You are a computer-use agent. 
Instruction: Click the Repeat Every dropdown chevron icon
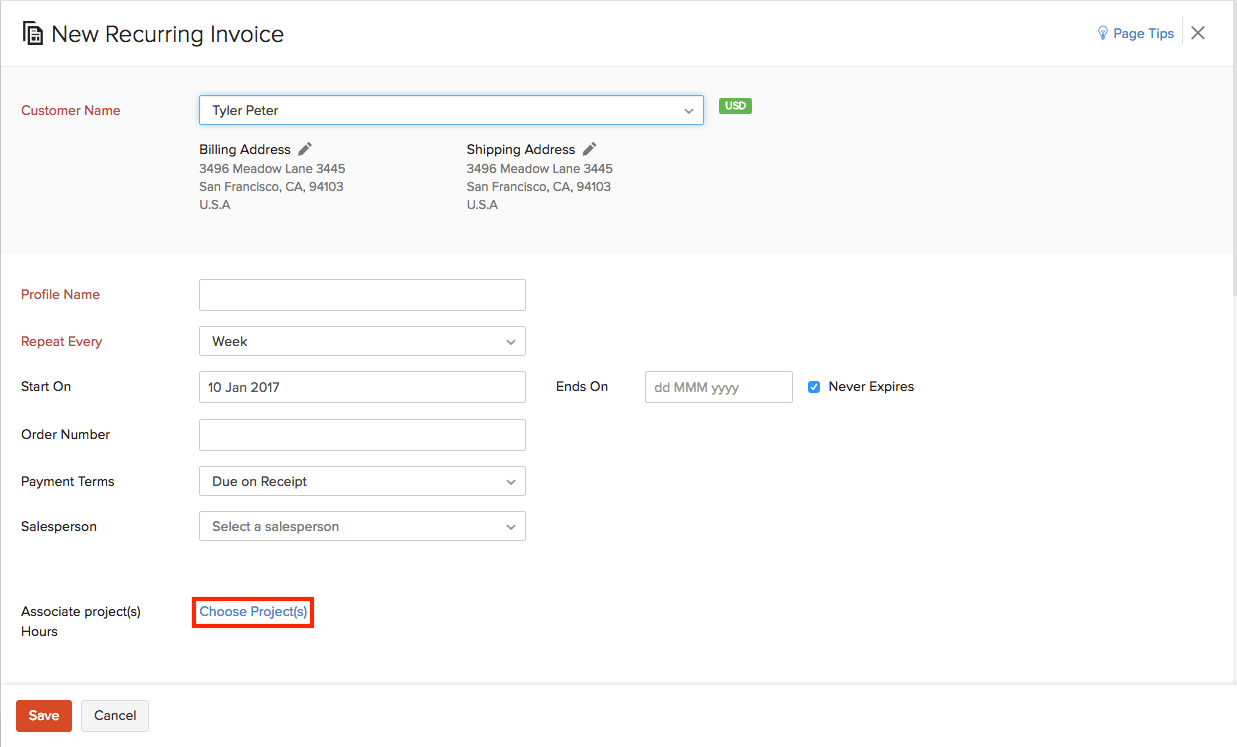(x=512, y=341)
